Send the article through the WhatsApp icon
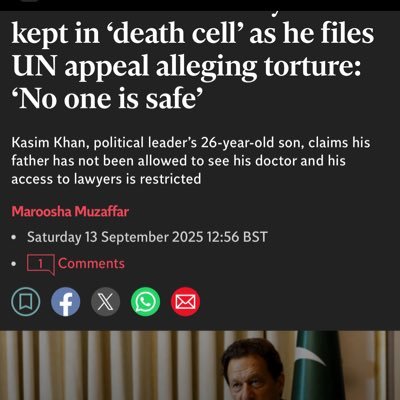400x400 pixels. point(145,302)
